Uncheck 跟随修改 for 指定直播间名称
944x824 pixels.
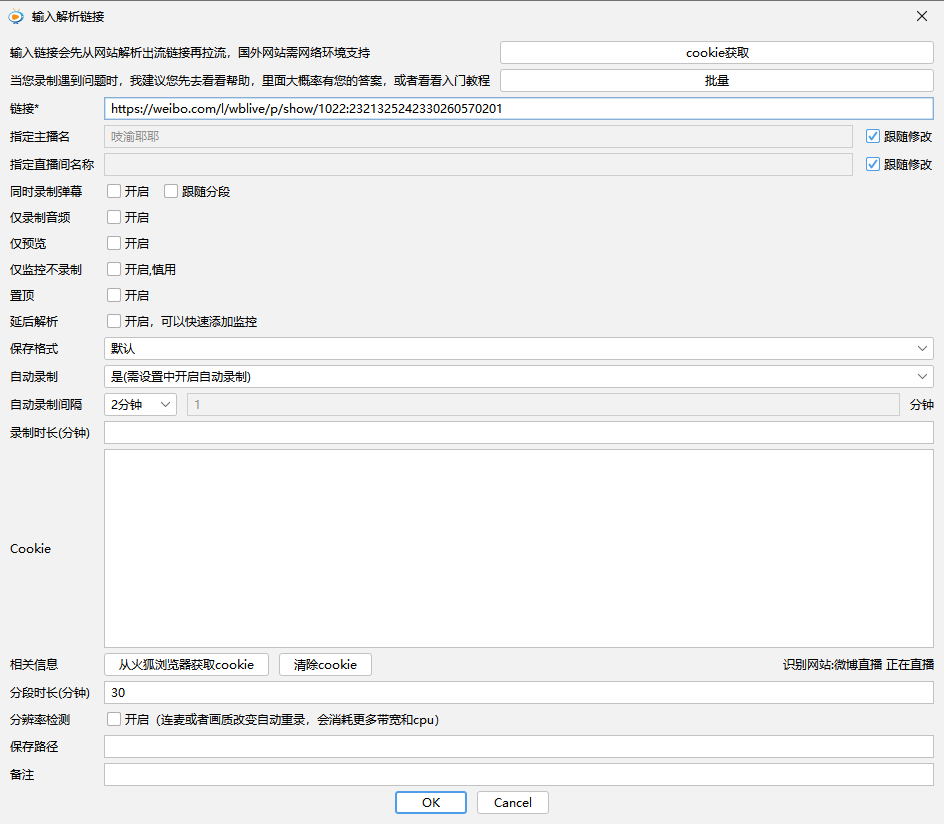[x=873, y=164]
